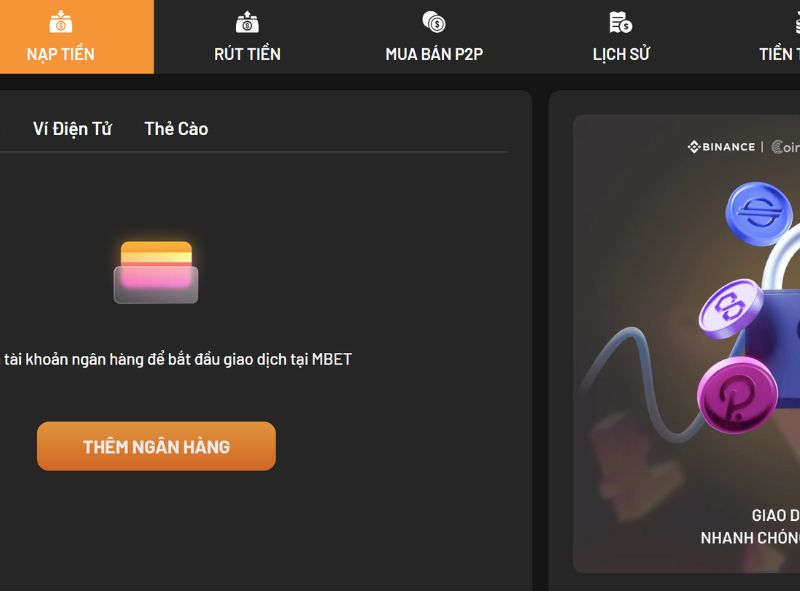Click the magenta Polkadot coin graphic

[738, 394]
